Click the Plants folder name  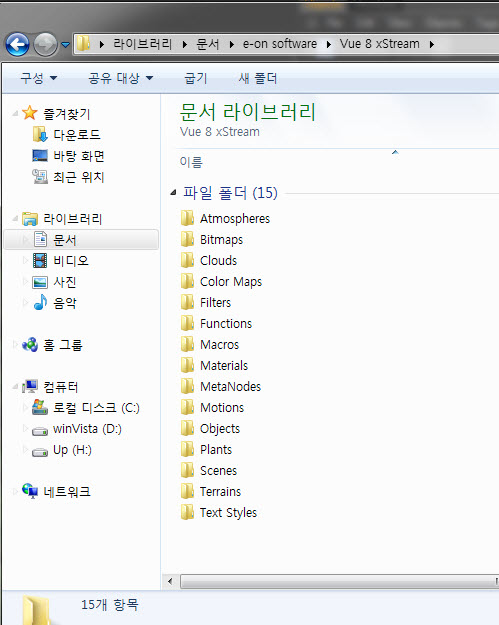pos(216,450)
